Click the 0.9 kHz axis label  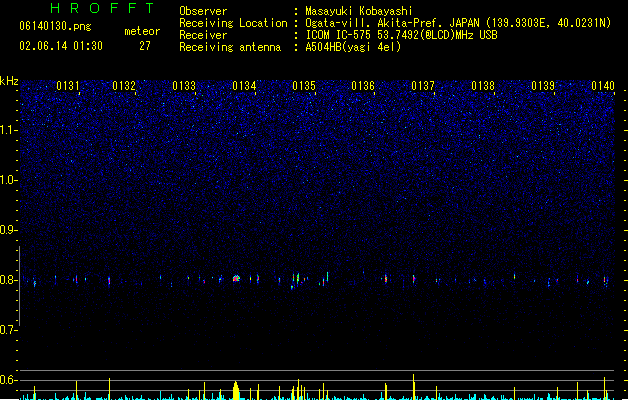pos(8,230)
